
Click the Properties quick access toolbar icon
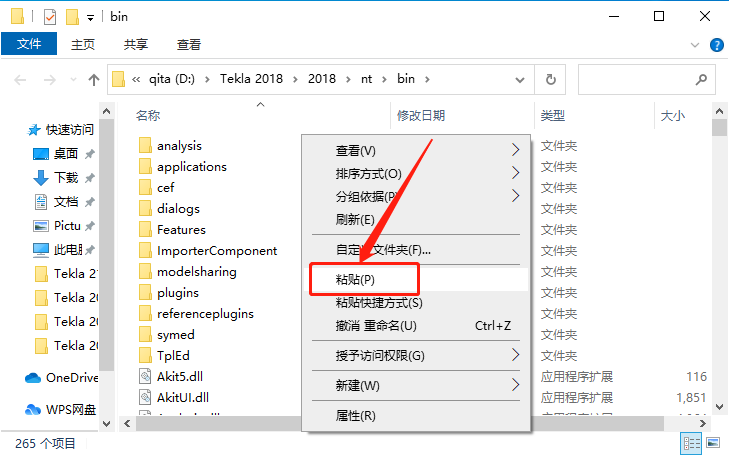point(50,17)
